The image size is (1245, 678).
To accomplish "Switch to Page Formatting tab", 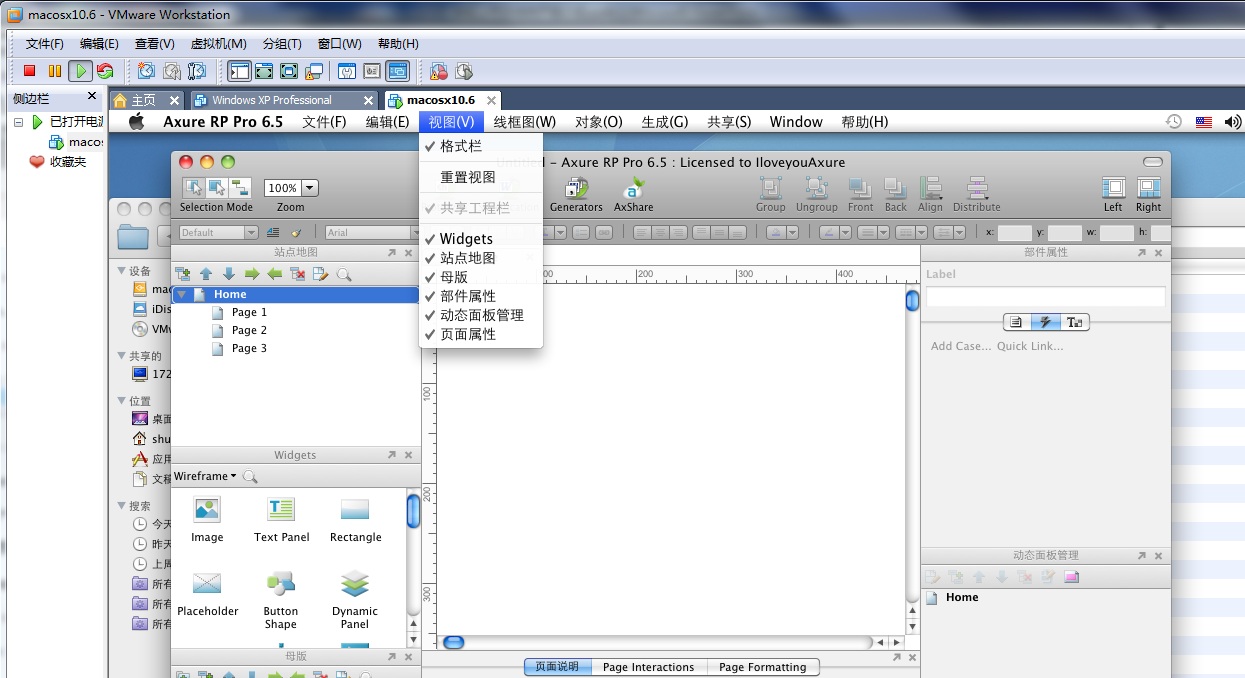I will point(762,667).
